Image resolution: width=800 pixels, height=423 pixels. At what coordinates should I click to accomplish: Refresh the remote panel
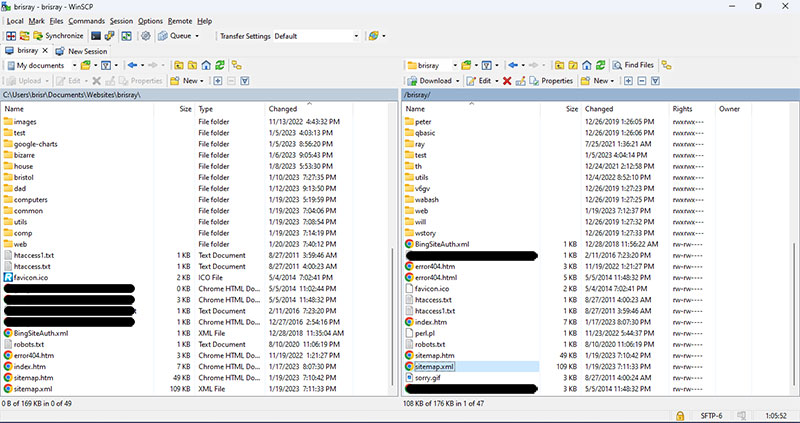pyautogui.click(x=601, y=65)
